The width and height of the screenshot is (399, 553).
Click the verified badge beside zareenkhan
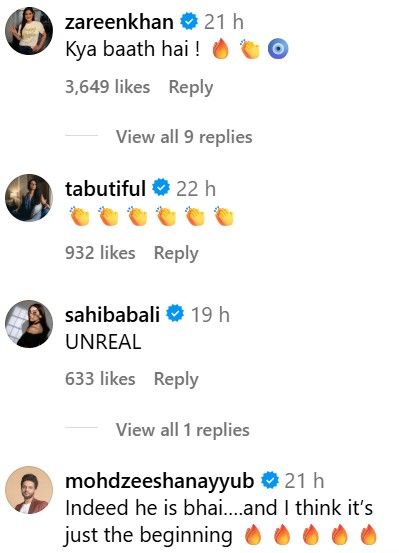pos(189,22)
